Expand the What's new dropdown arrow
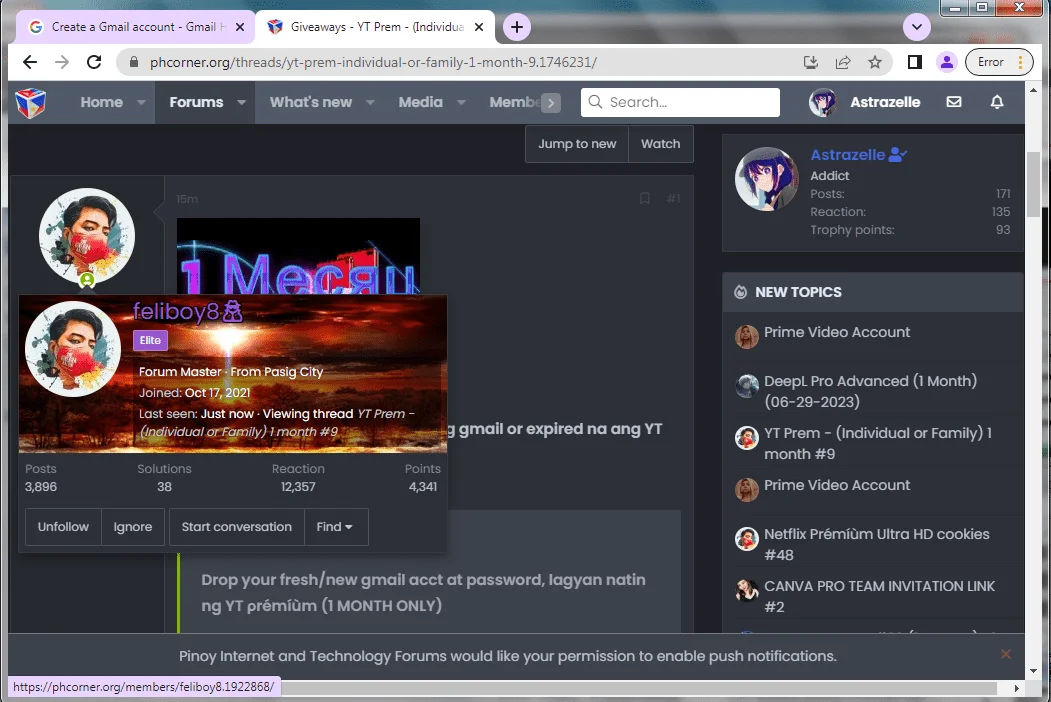This screenshot has width=1051, height=702. click(370, 103)
